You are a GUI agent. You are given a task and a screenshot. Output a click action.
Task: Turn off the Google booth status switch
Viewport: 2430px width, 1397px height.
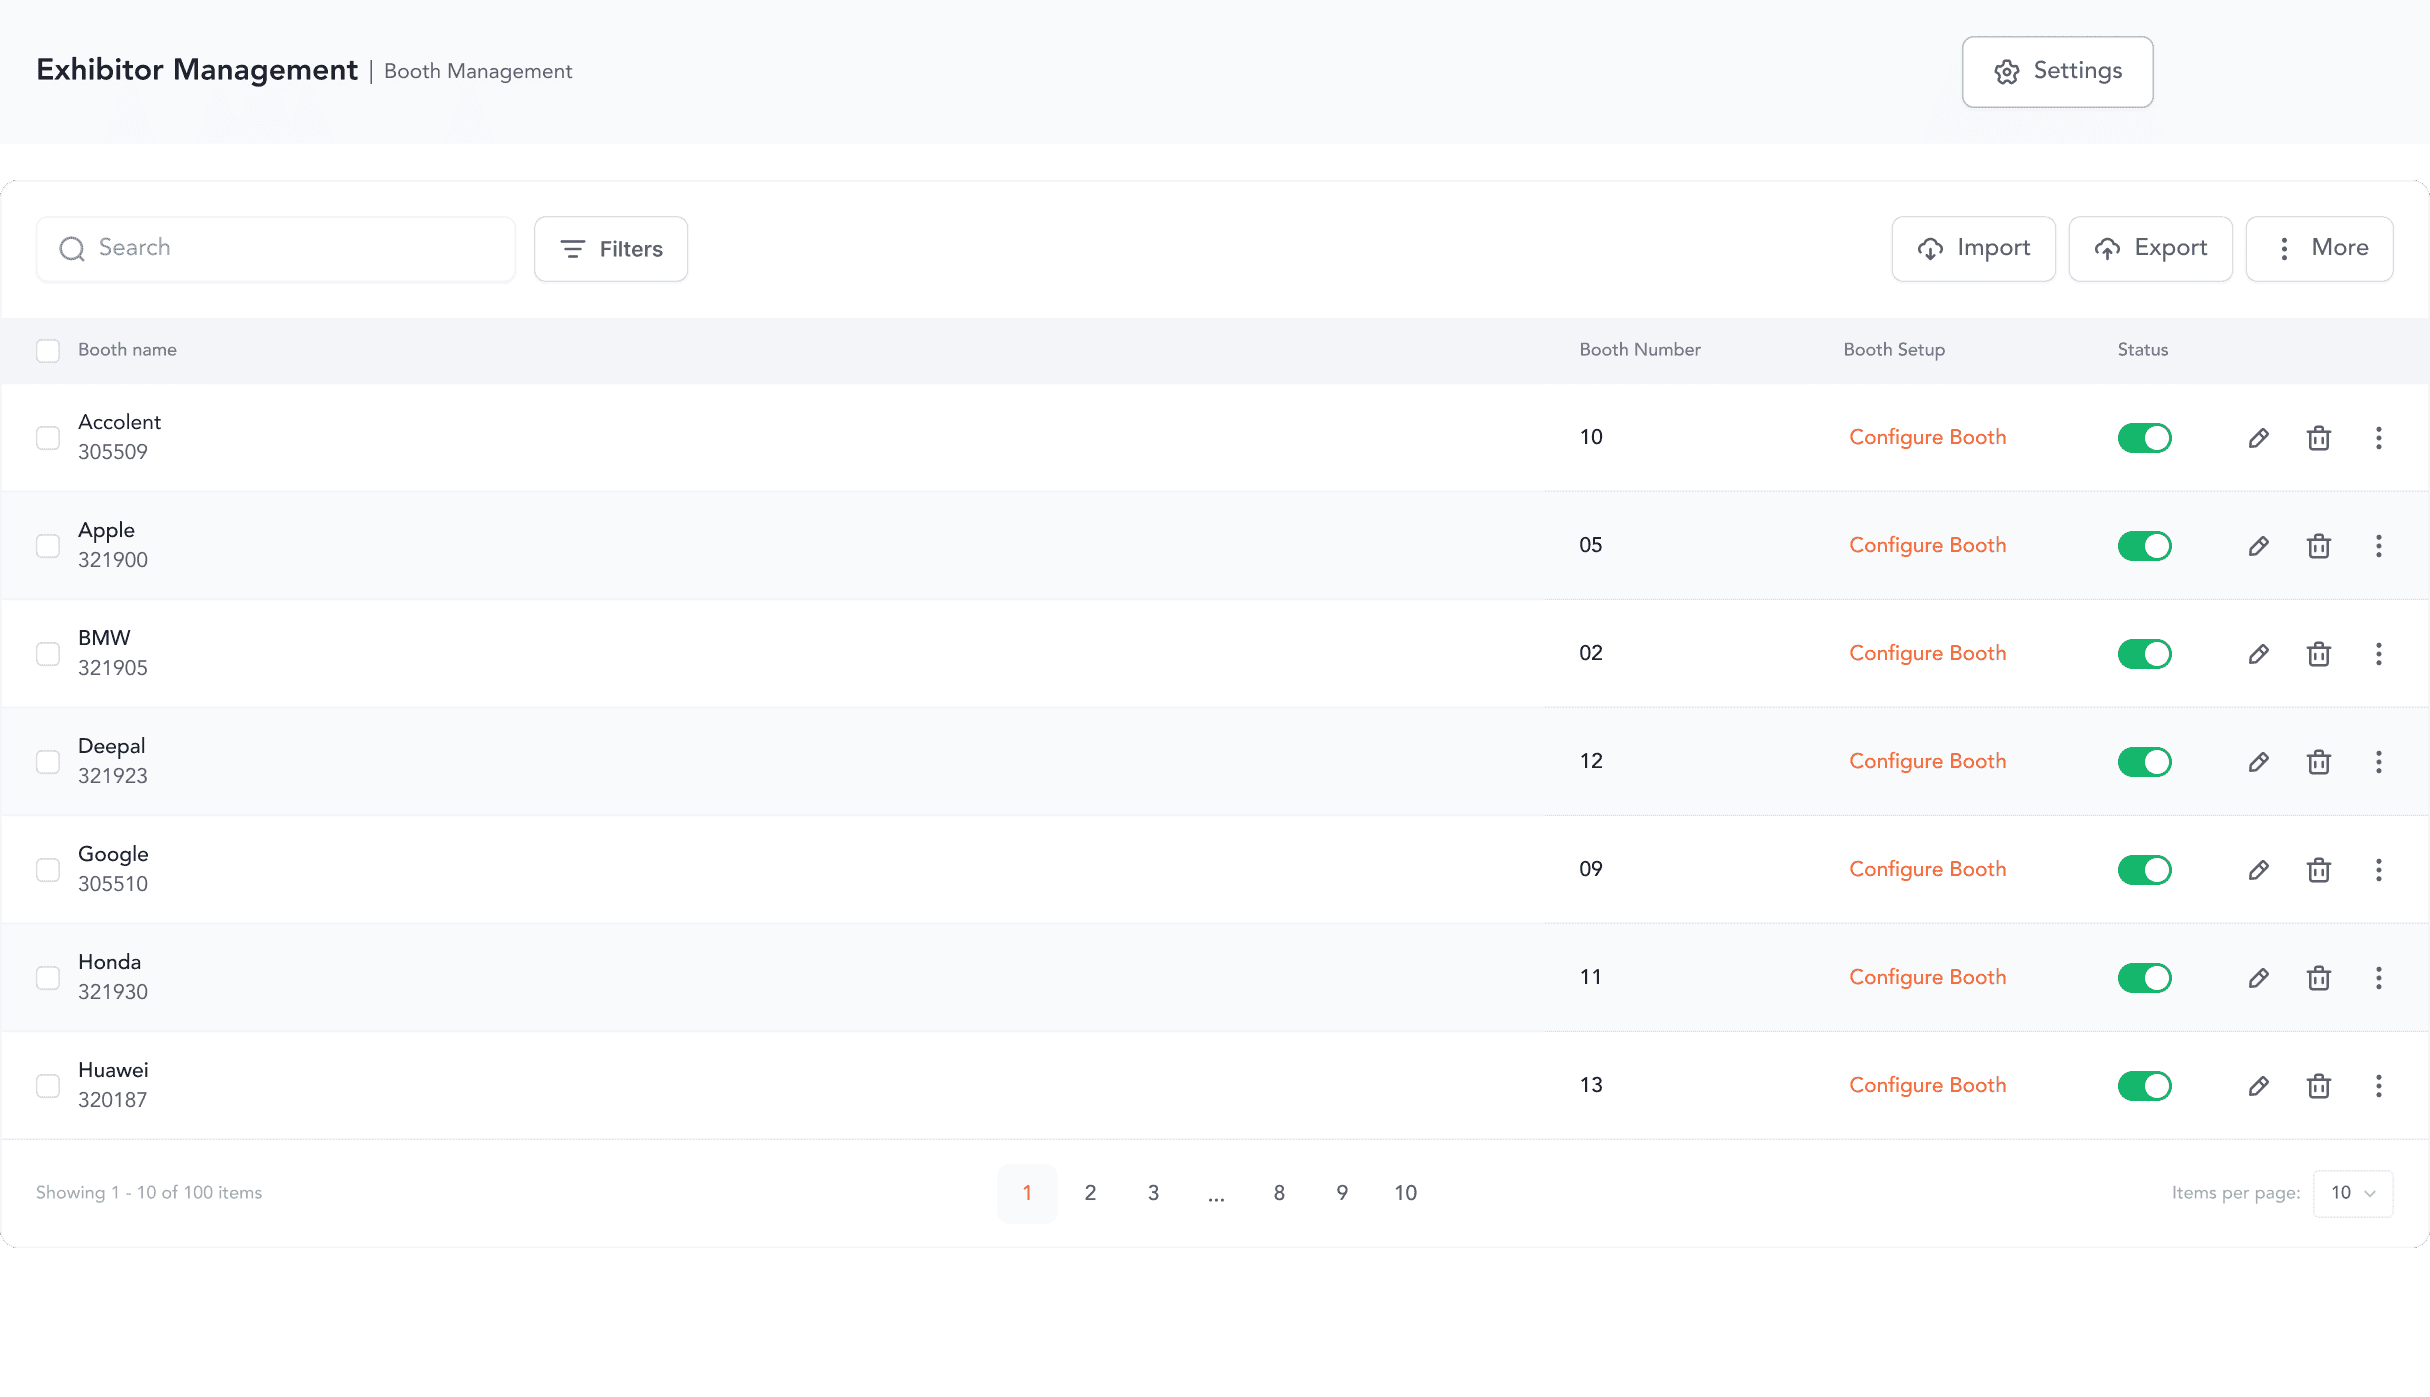click(2144, 870)
